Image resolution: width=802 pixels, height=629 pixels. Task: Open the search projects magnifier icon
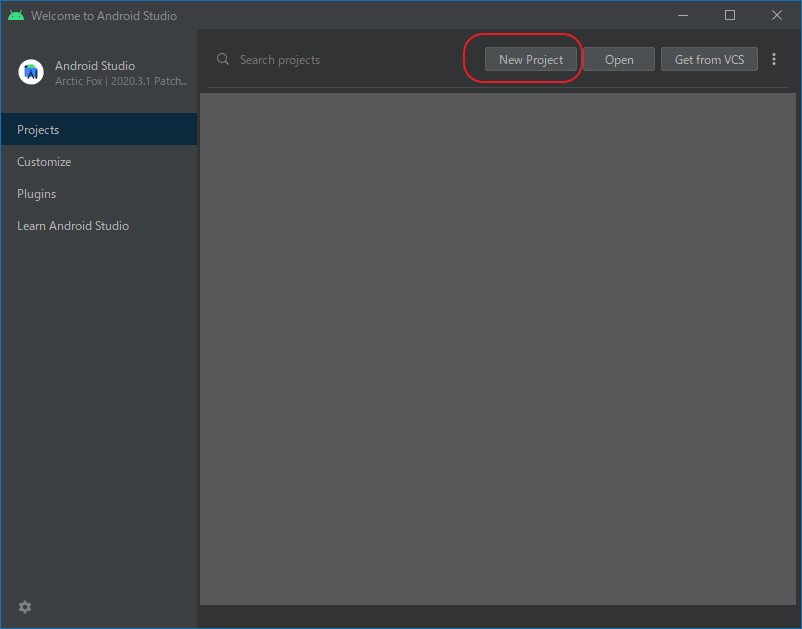(222, 59)
